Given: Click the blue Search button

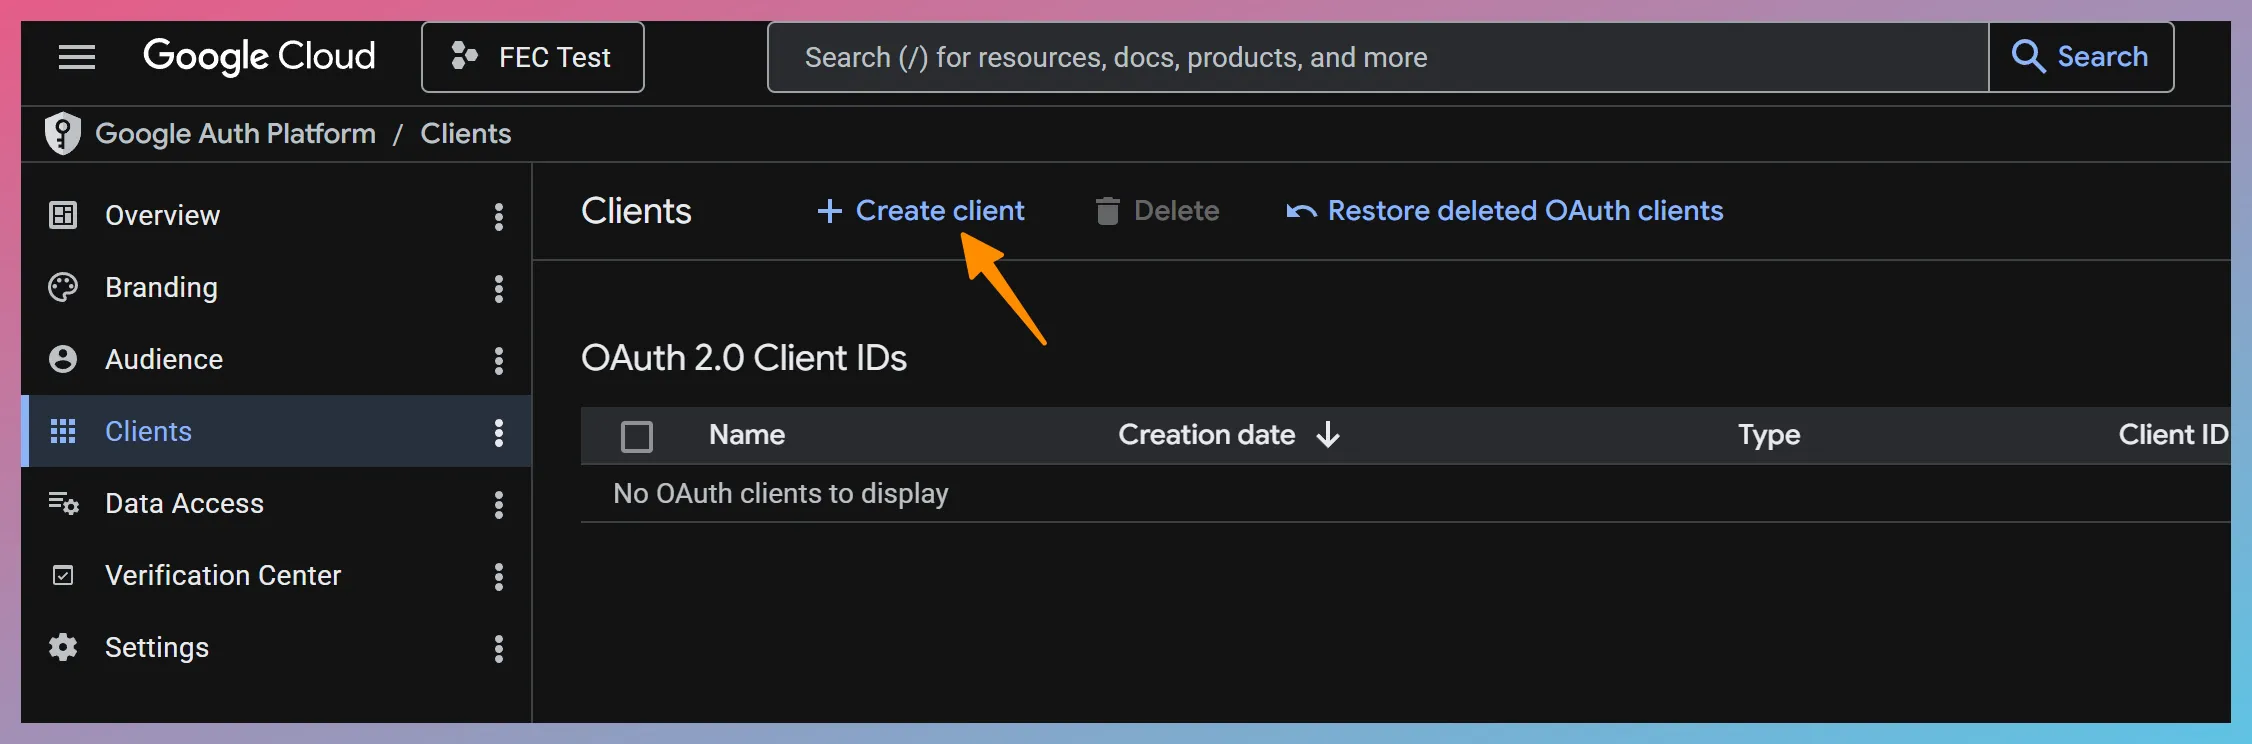Looking at the screenshot, I should pos(2081,57).
